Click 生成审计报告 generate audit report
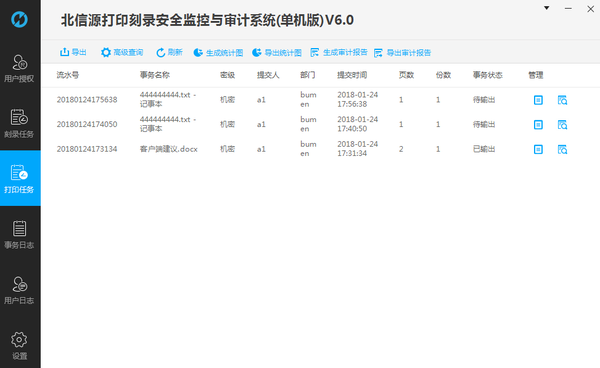 click(x=339, y=52)
